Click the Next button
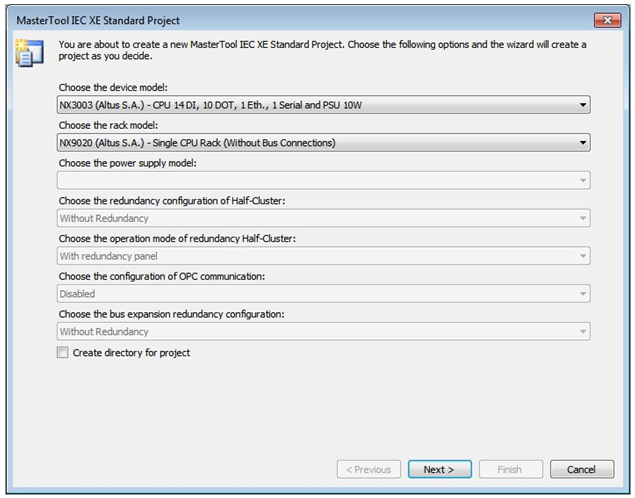This screenshot has height=498, width=635. [439, 469]
